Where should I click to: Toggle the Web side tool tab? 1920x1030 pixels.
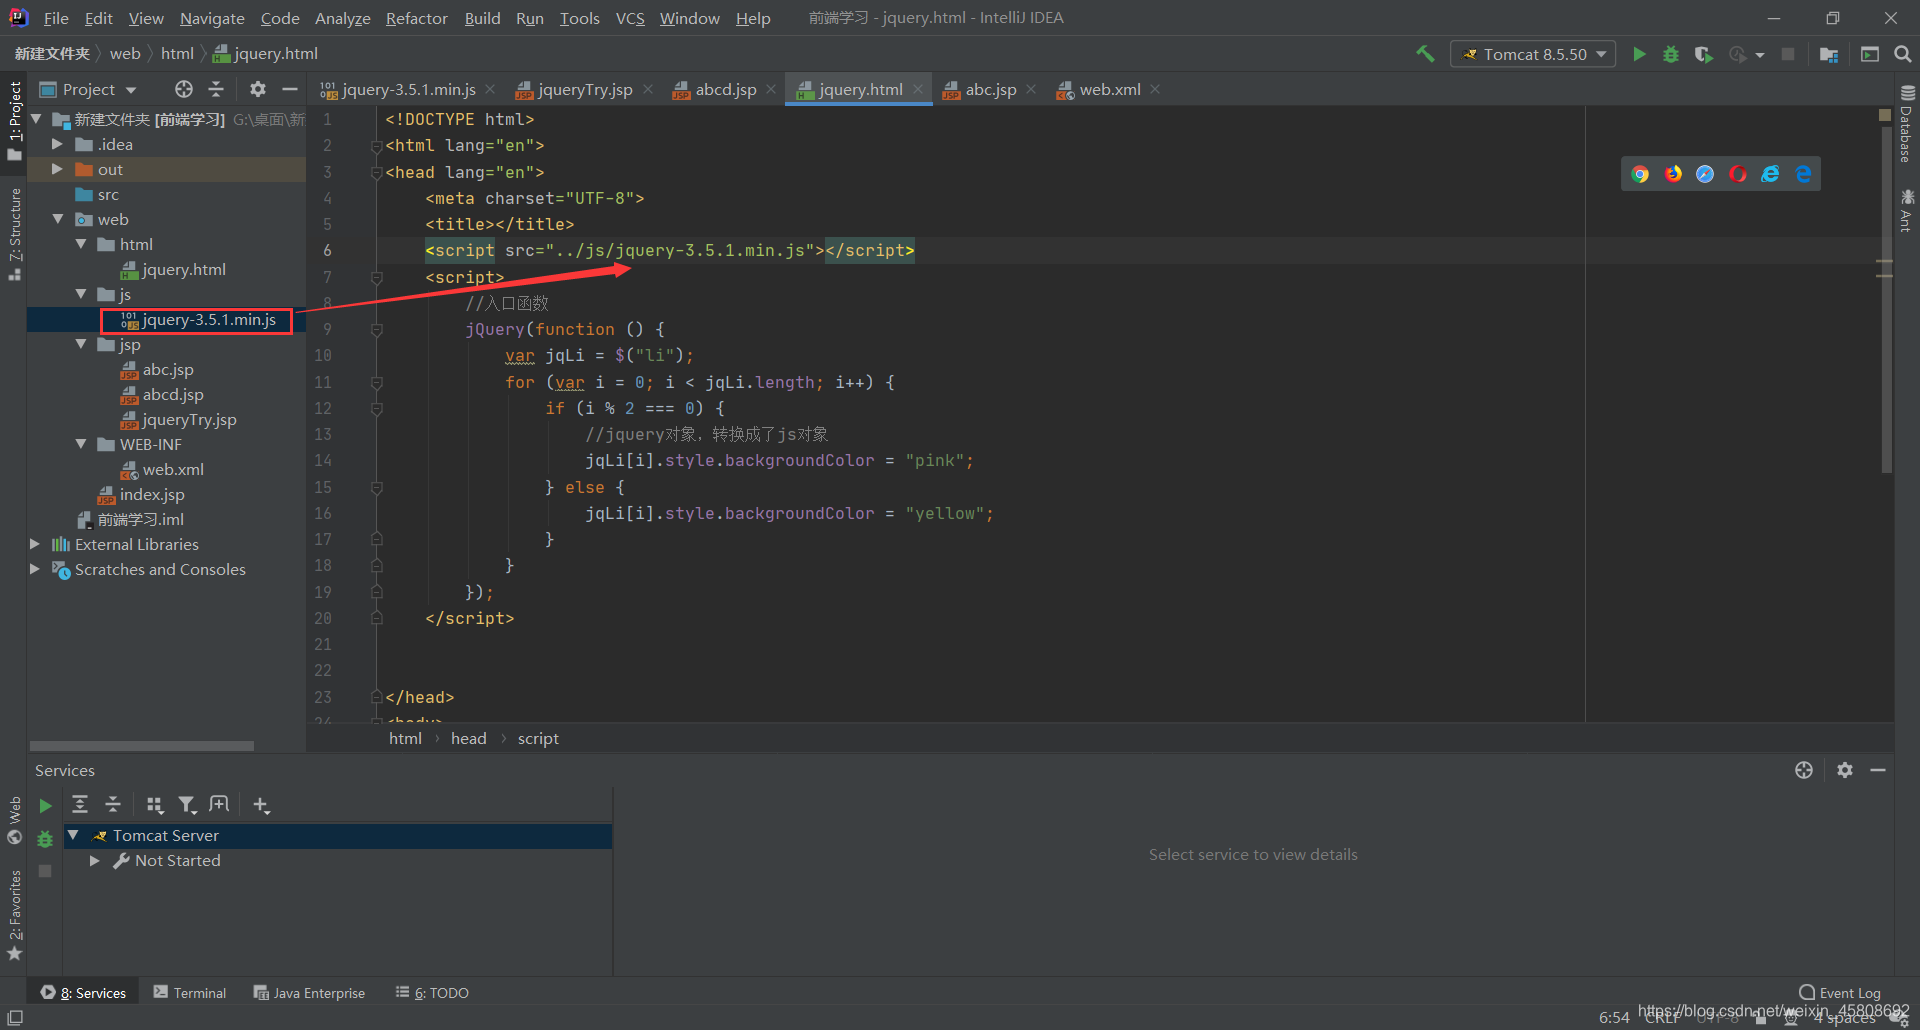tap(14, 821)
